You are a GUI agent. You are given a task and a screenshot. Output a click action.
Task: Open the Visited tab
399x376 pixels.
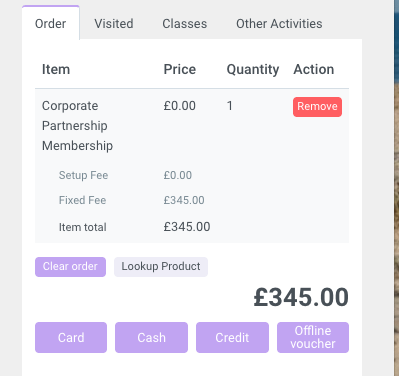pyautogui.click(x=114, y=23)
